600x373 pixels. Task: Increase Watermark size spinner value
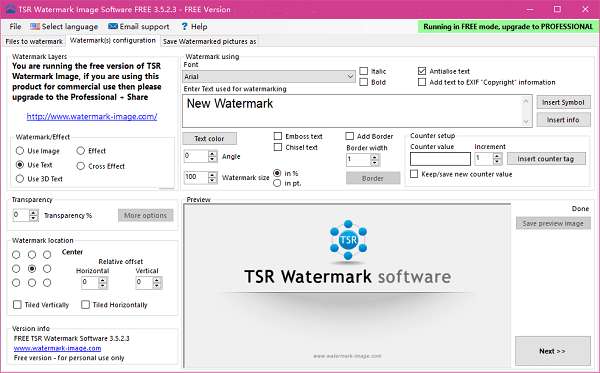[x=212, y=174]
